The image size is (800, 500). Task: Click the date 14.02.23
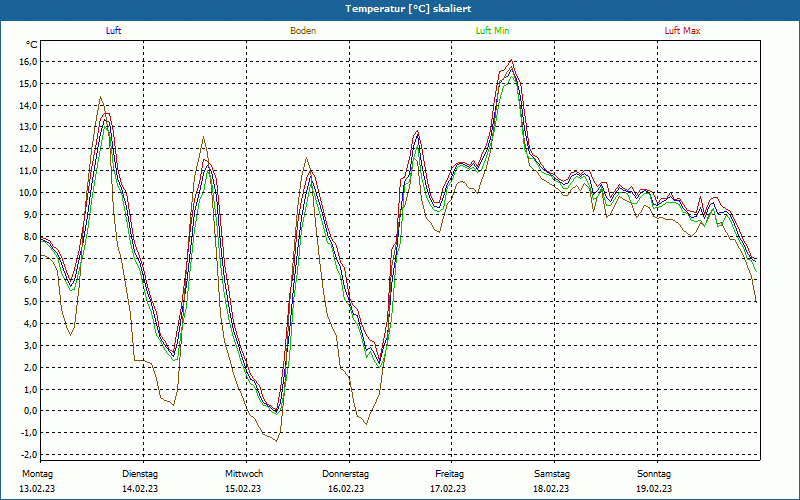(140, 489)
